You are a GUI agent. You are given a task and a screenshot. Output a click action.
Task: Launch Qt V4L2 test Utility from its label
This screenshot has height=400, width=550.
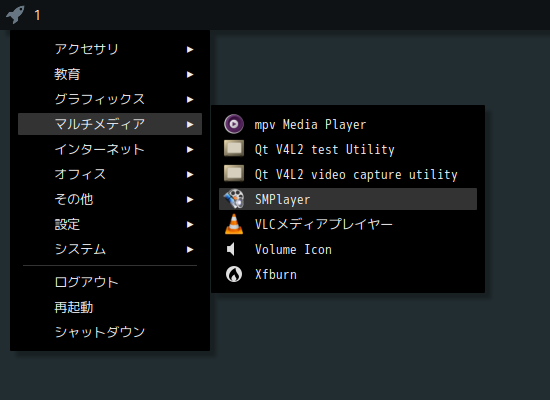click(x=324, y=150)
